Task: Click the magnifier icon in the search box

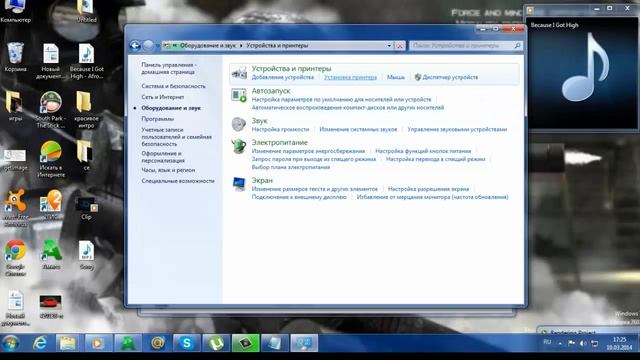Action: coord(517,45)
